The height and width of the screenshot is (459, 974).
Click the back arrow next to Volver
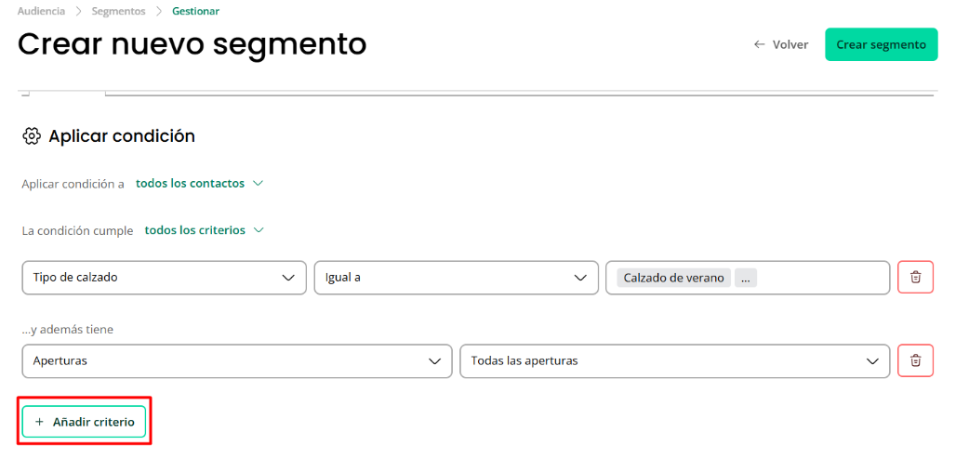pyautogui.click(x=759, y=45)
